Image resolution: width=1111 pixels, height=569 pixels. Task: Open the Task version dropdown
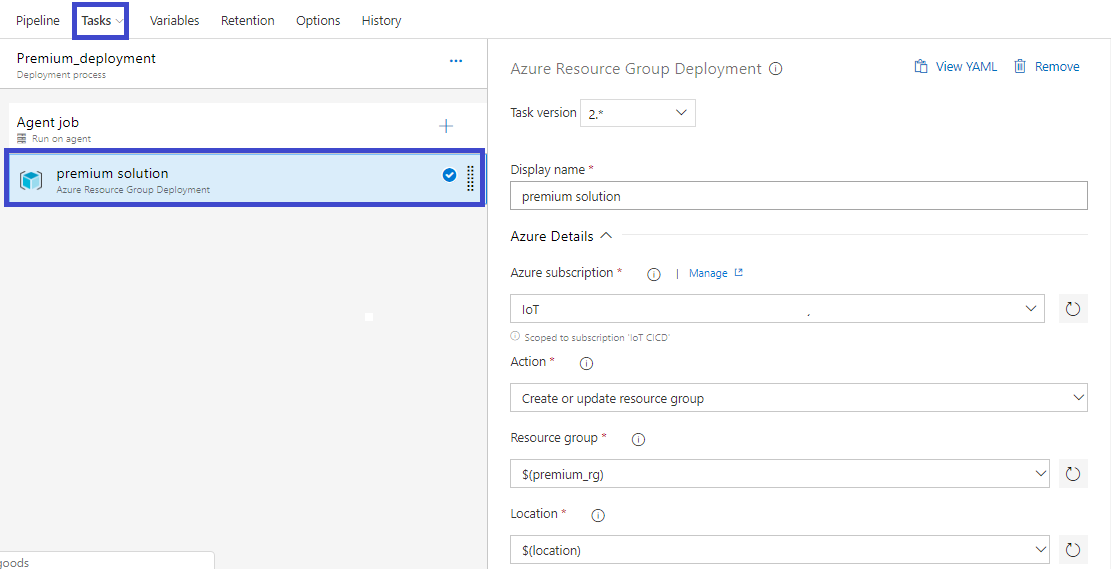(x=637, y=113)
